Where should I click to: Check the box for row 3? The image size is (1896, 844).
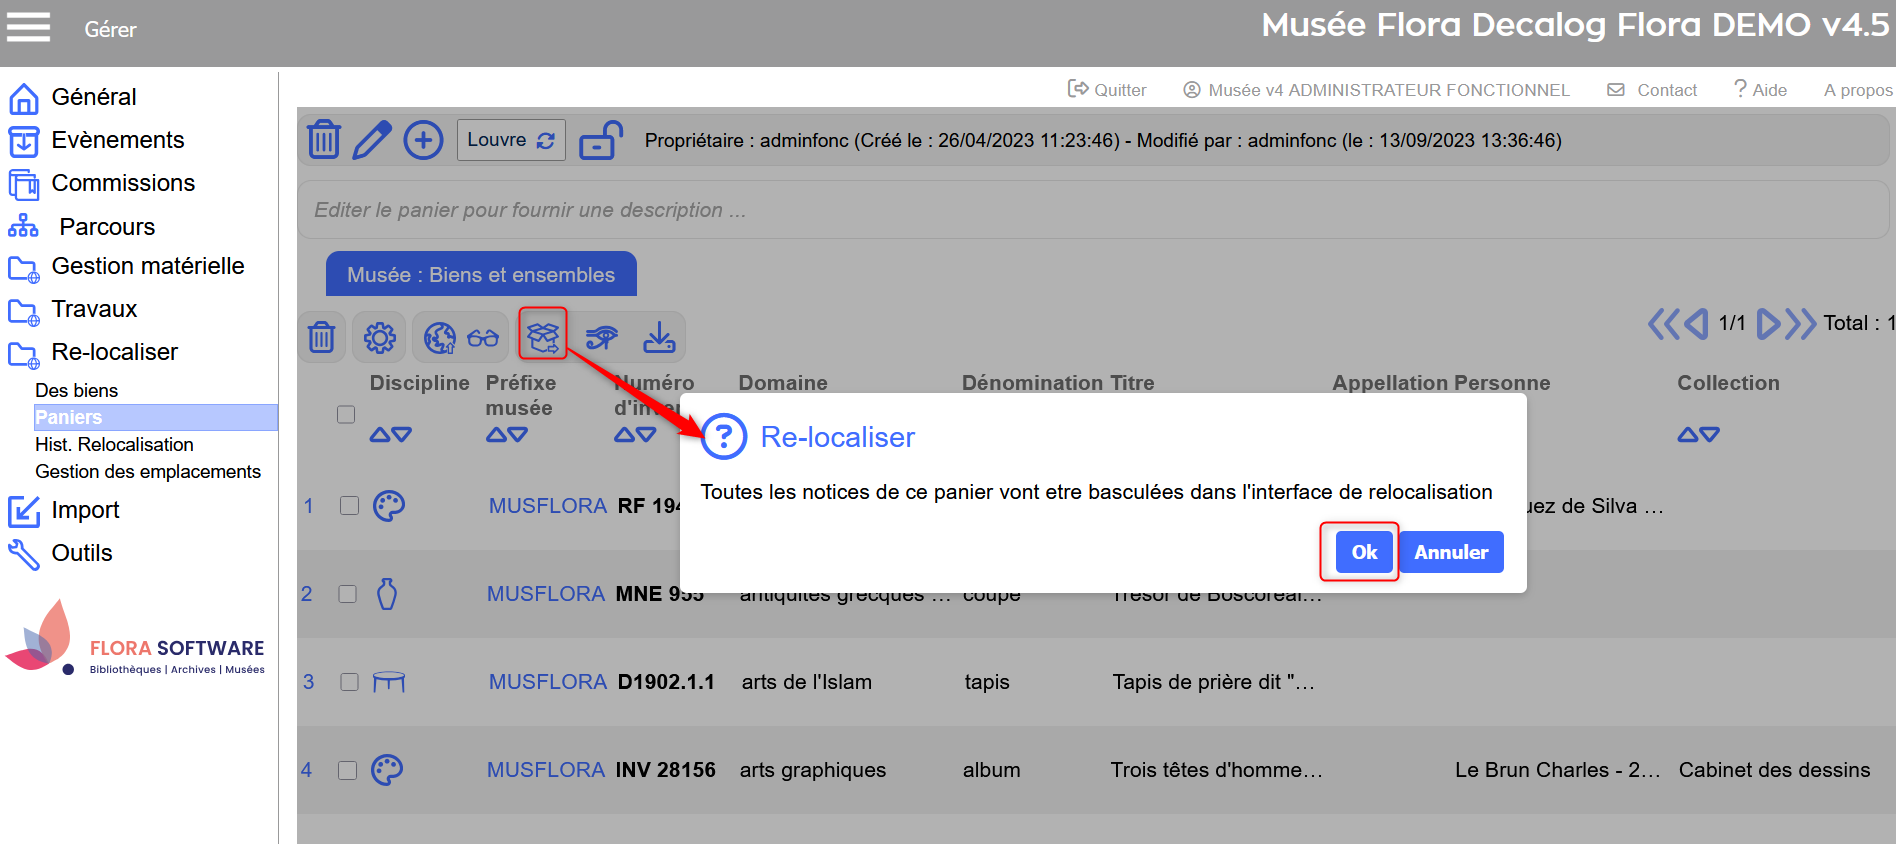tap(349, 682)
